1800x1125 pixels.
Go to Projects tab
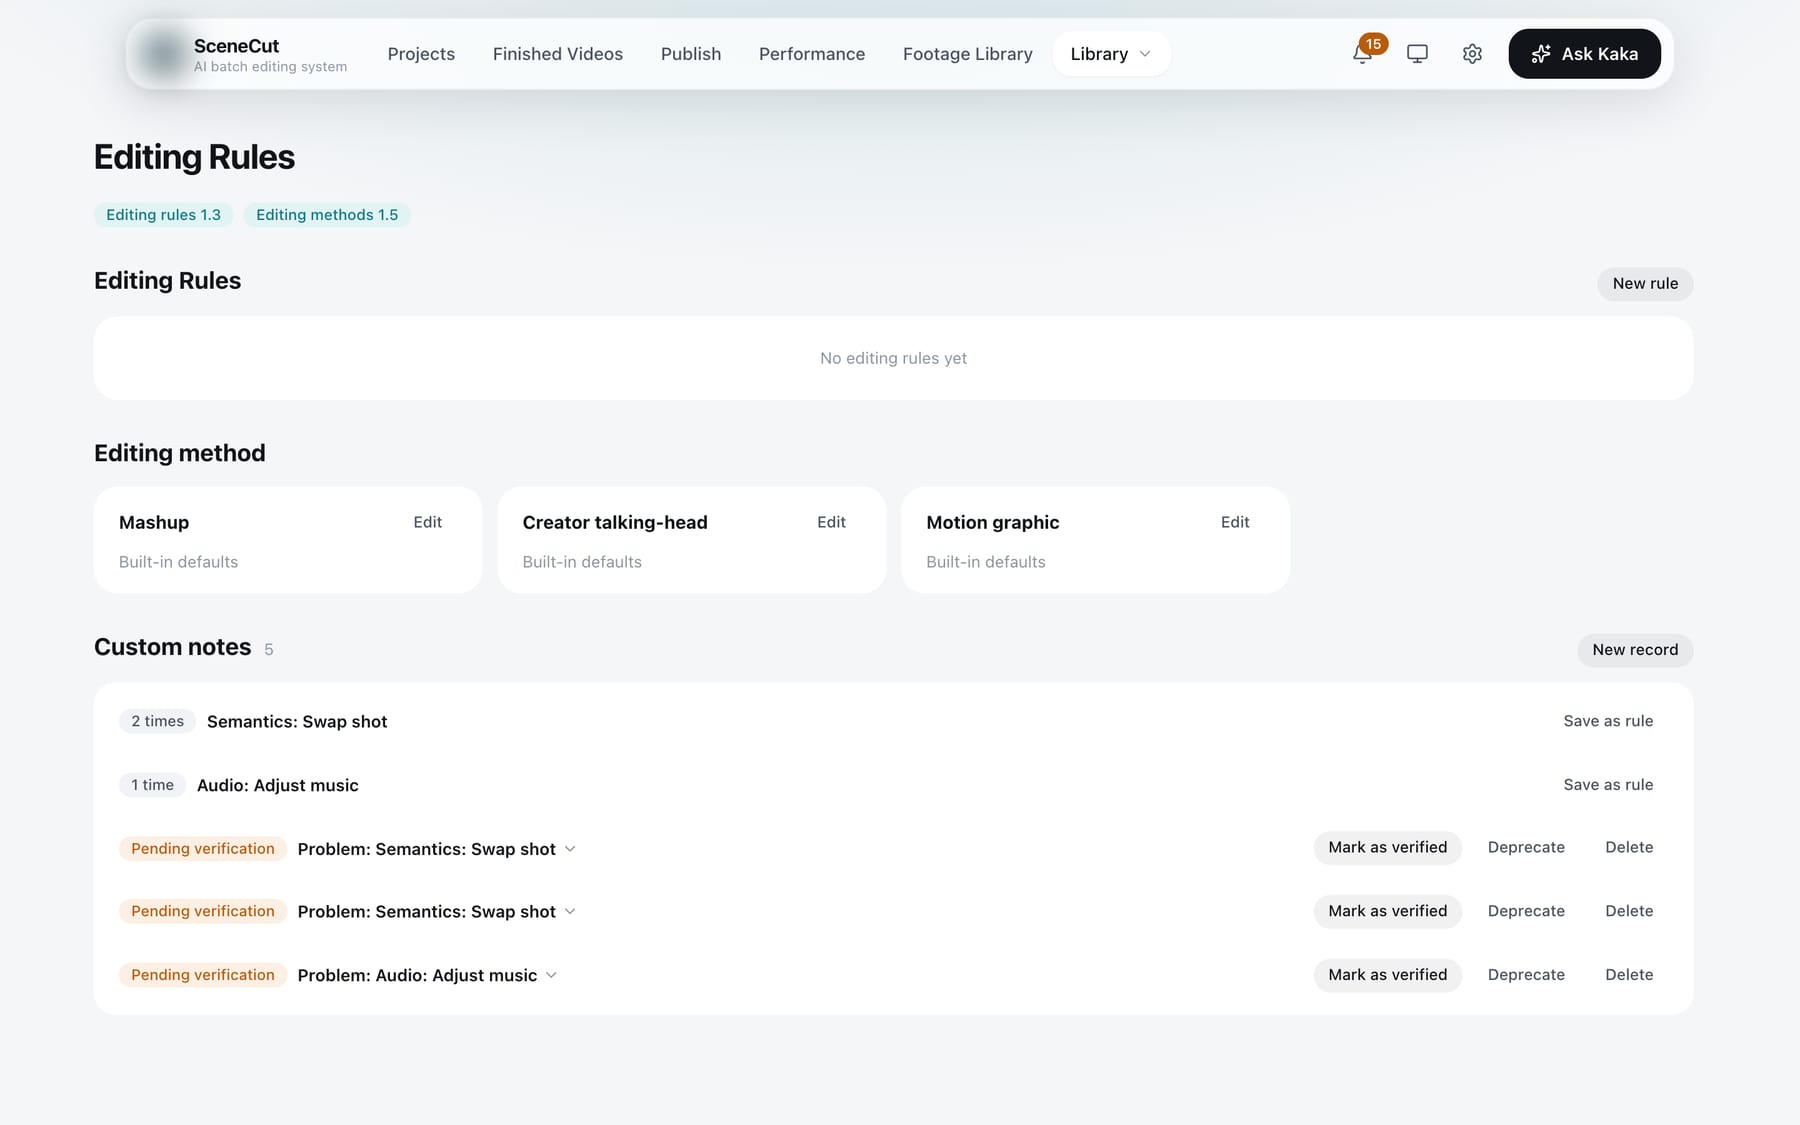tap(421, 54)
